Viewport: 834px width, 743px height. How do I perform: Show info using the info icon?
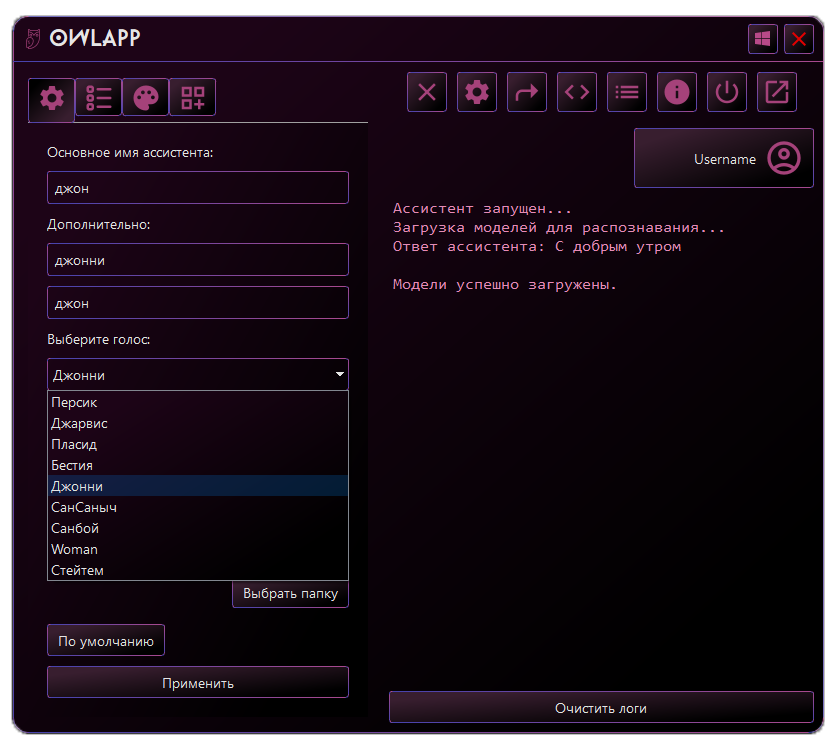[677, 93]
